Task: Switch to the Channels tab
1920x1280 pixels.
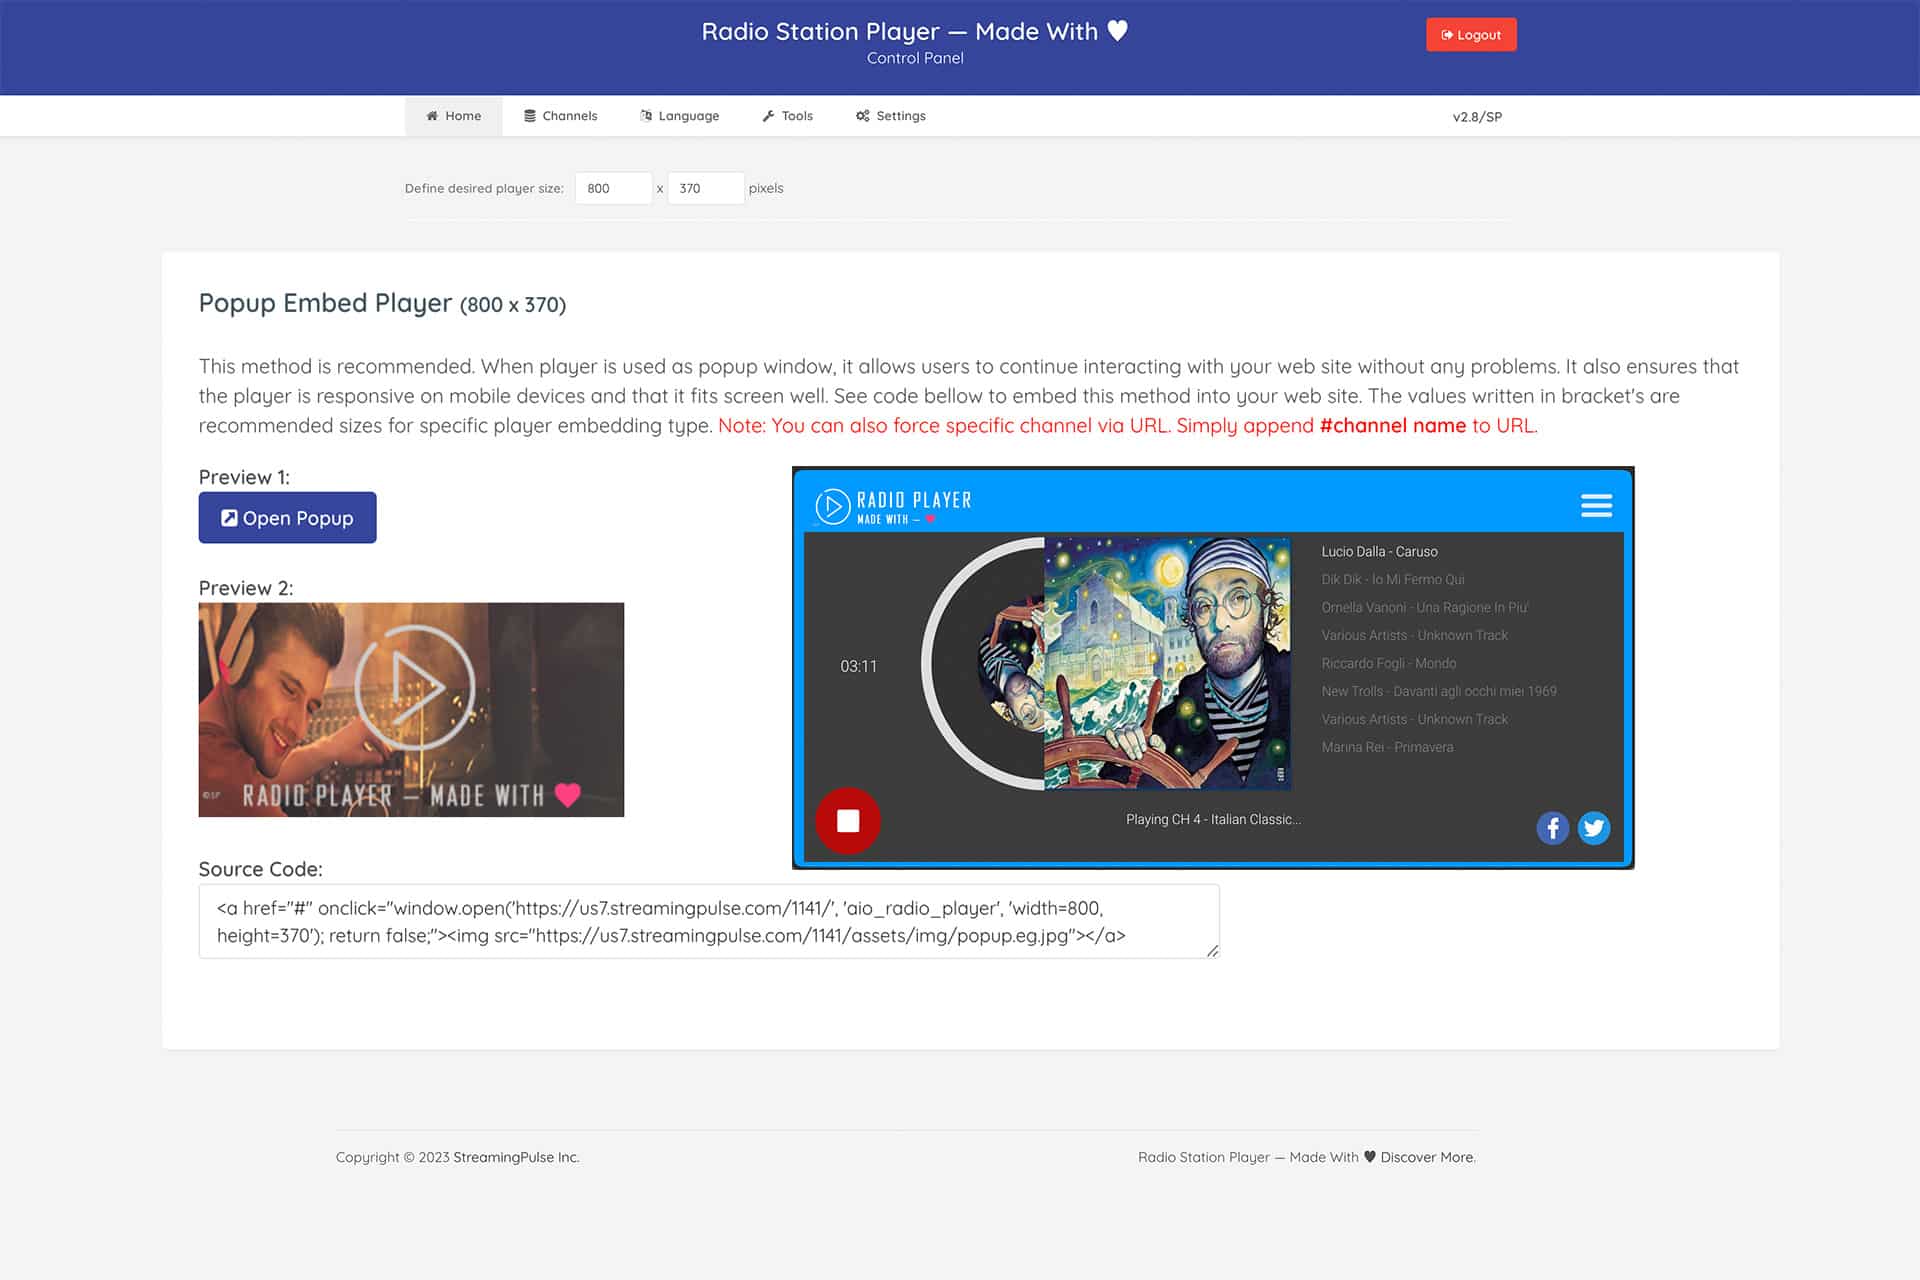Action: pyautogui.click(x=560, y=116)
